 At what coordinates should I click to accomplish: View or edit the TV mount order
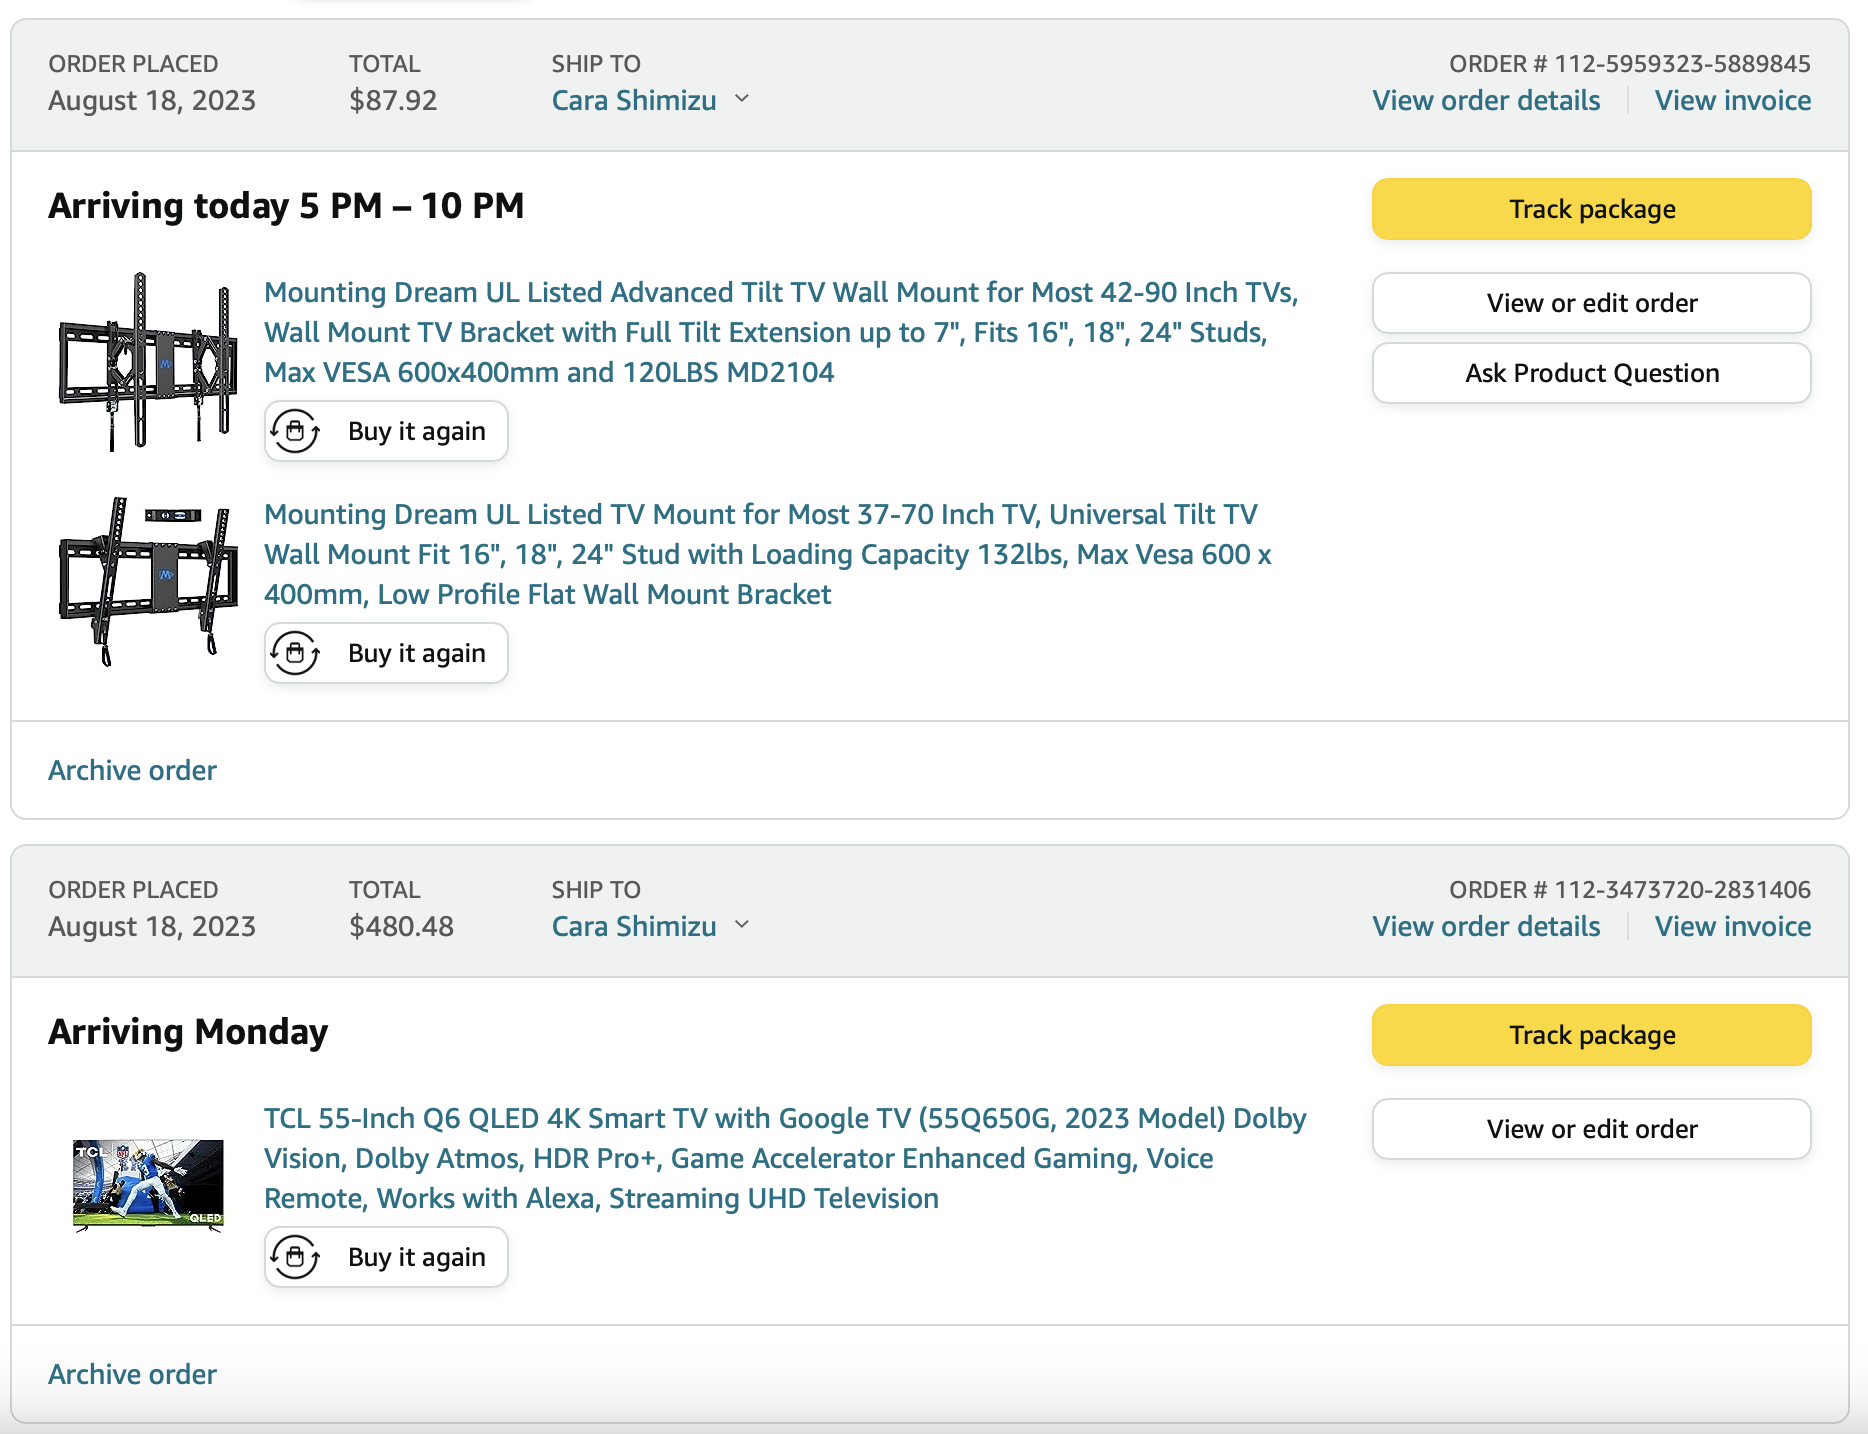(1591, 303)
